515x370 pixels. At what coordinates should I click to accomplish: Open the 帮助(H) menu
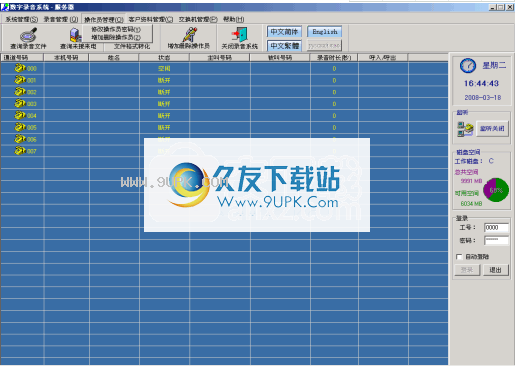pyautogui.click(x=233, y=19)
